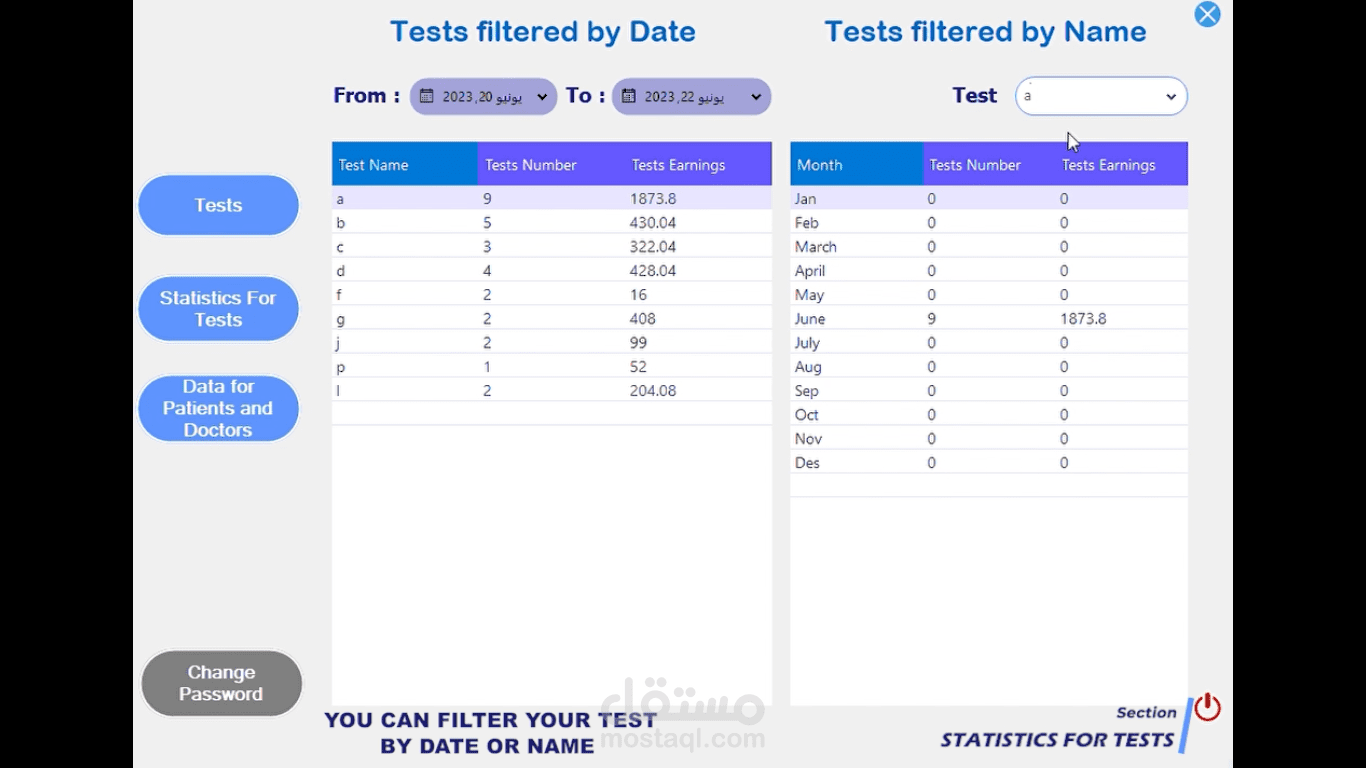The height and width of the screenshot is (768, 1366).
Task: Select the Des row in month table
Action: [x=988, y=463]
